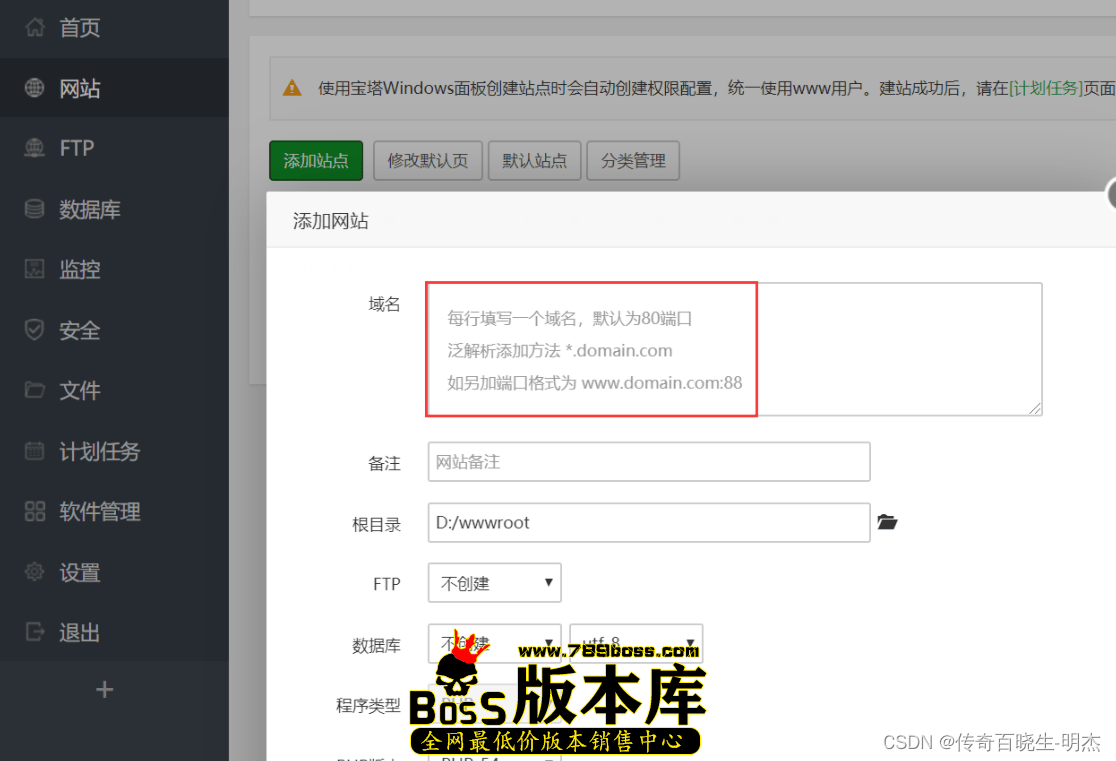Image resolution: width=1116 pixels, height=761 pixels.
Task: Browse root directory with folder icon
Action: pyautogui.click(x=887, y=522)
